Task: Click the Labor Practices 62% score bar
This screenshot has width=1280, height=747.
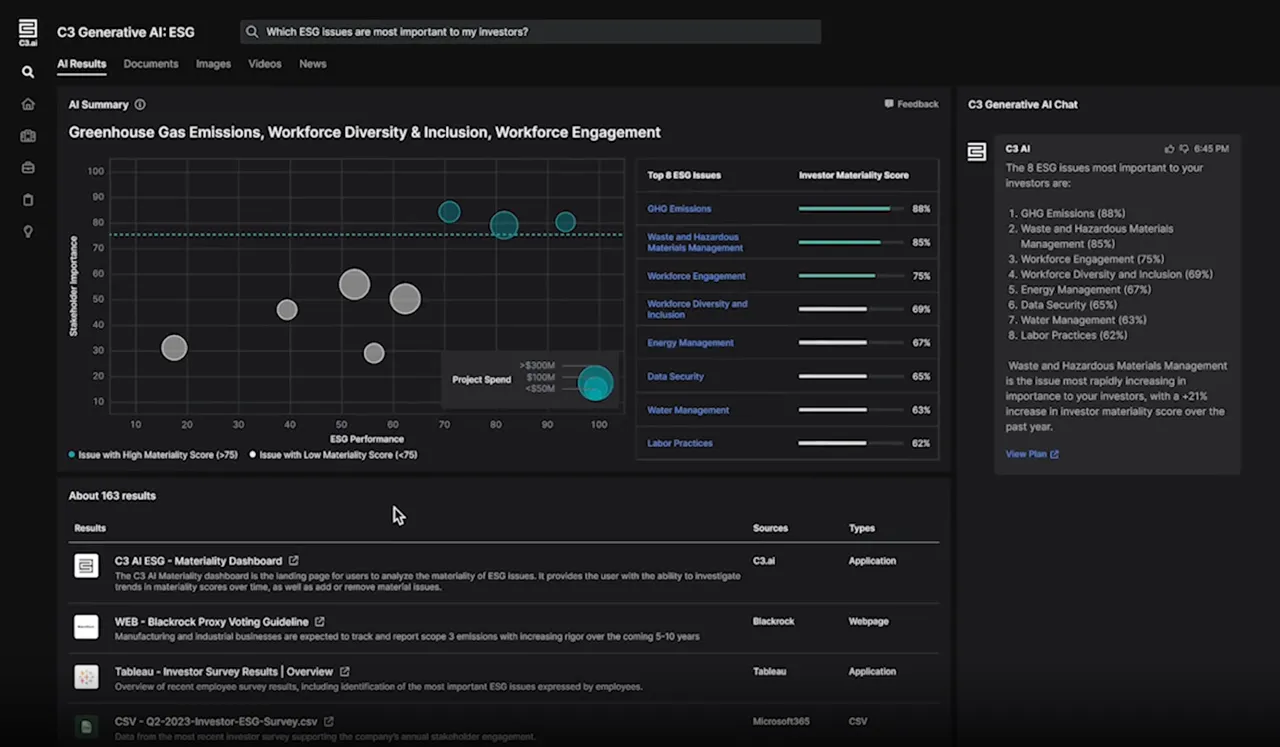Action: [x=851, y=443]
